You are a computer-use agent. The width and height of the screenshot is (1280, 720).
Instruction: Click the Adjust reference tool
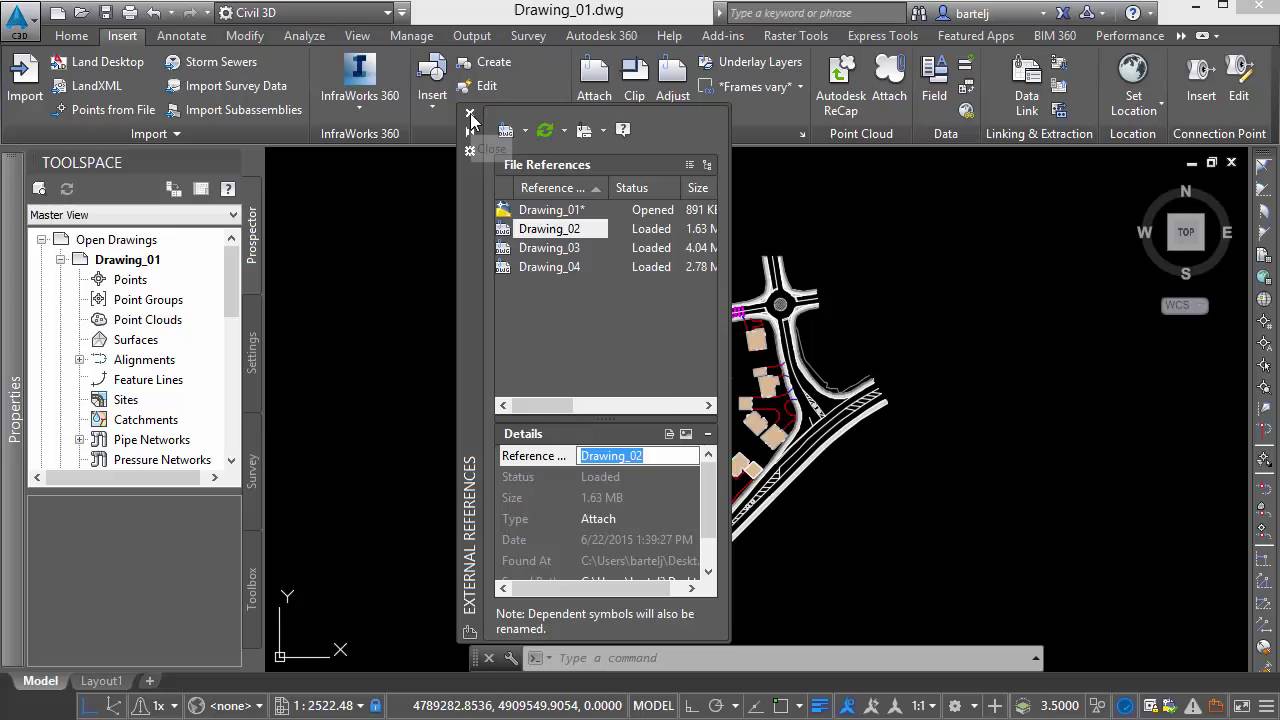point(672,79)
